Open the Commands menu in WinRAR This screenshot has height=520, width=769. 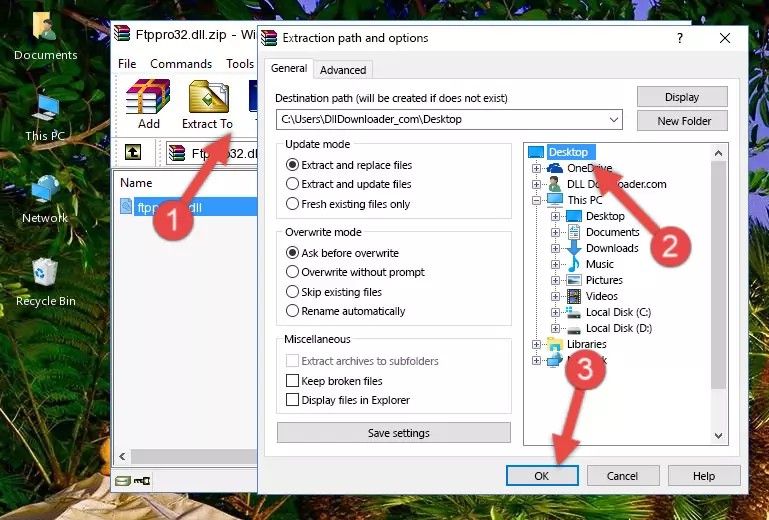tap(181, 64)
